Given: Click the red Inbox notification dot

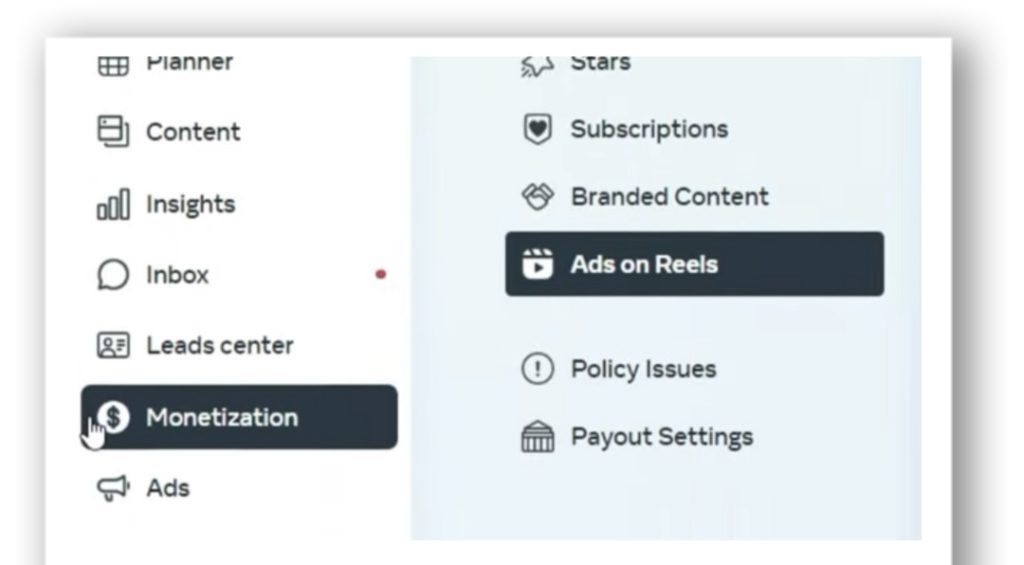Looking at the screenshot, I should pyautogui.click(x=380, y=275).
